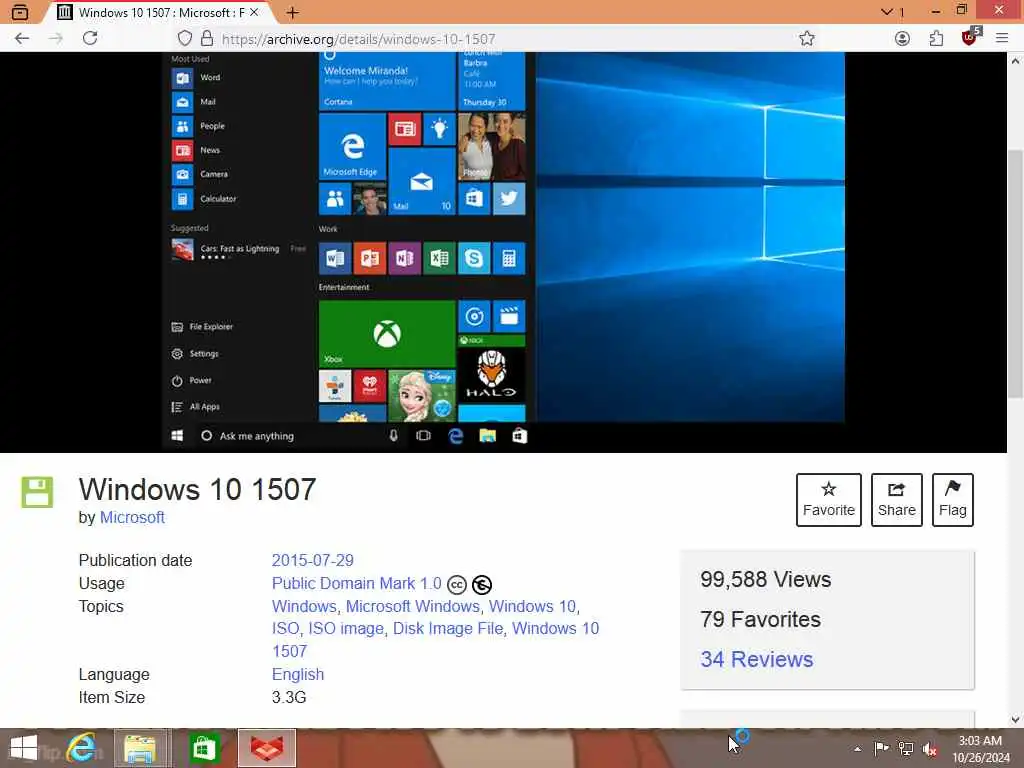
Task: Open the Microsoft creator link
Action: coord(132,517)
